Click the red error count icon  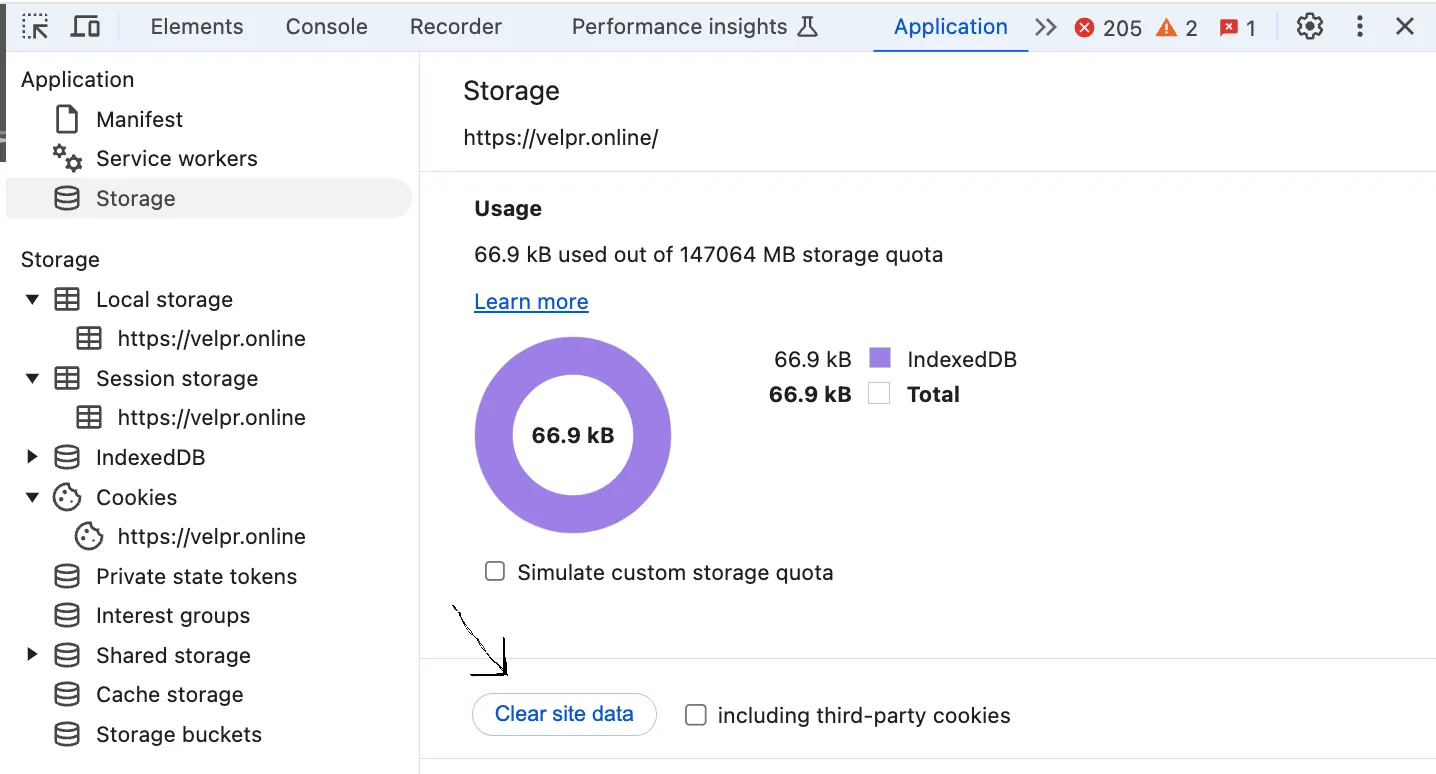click(x=1084, y=28)
